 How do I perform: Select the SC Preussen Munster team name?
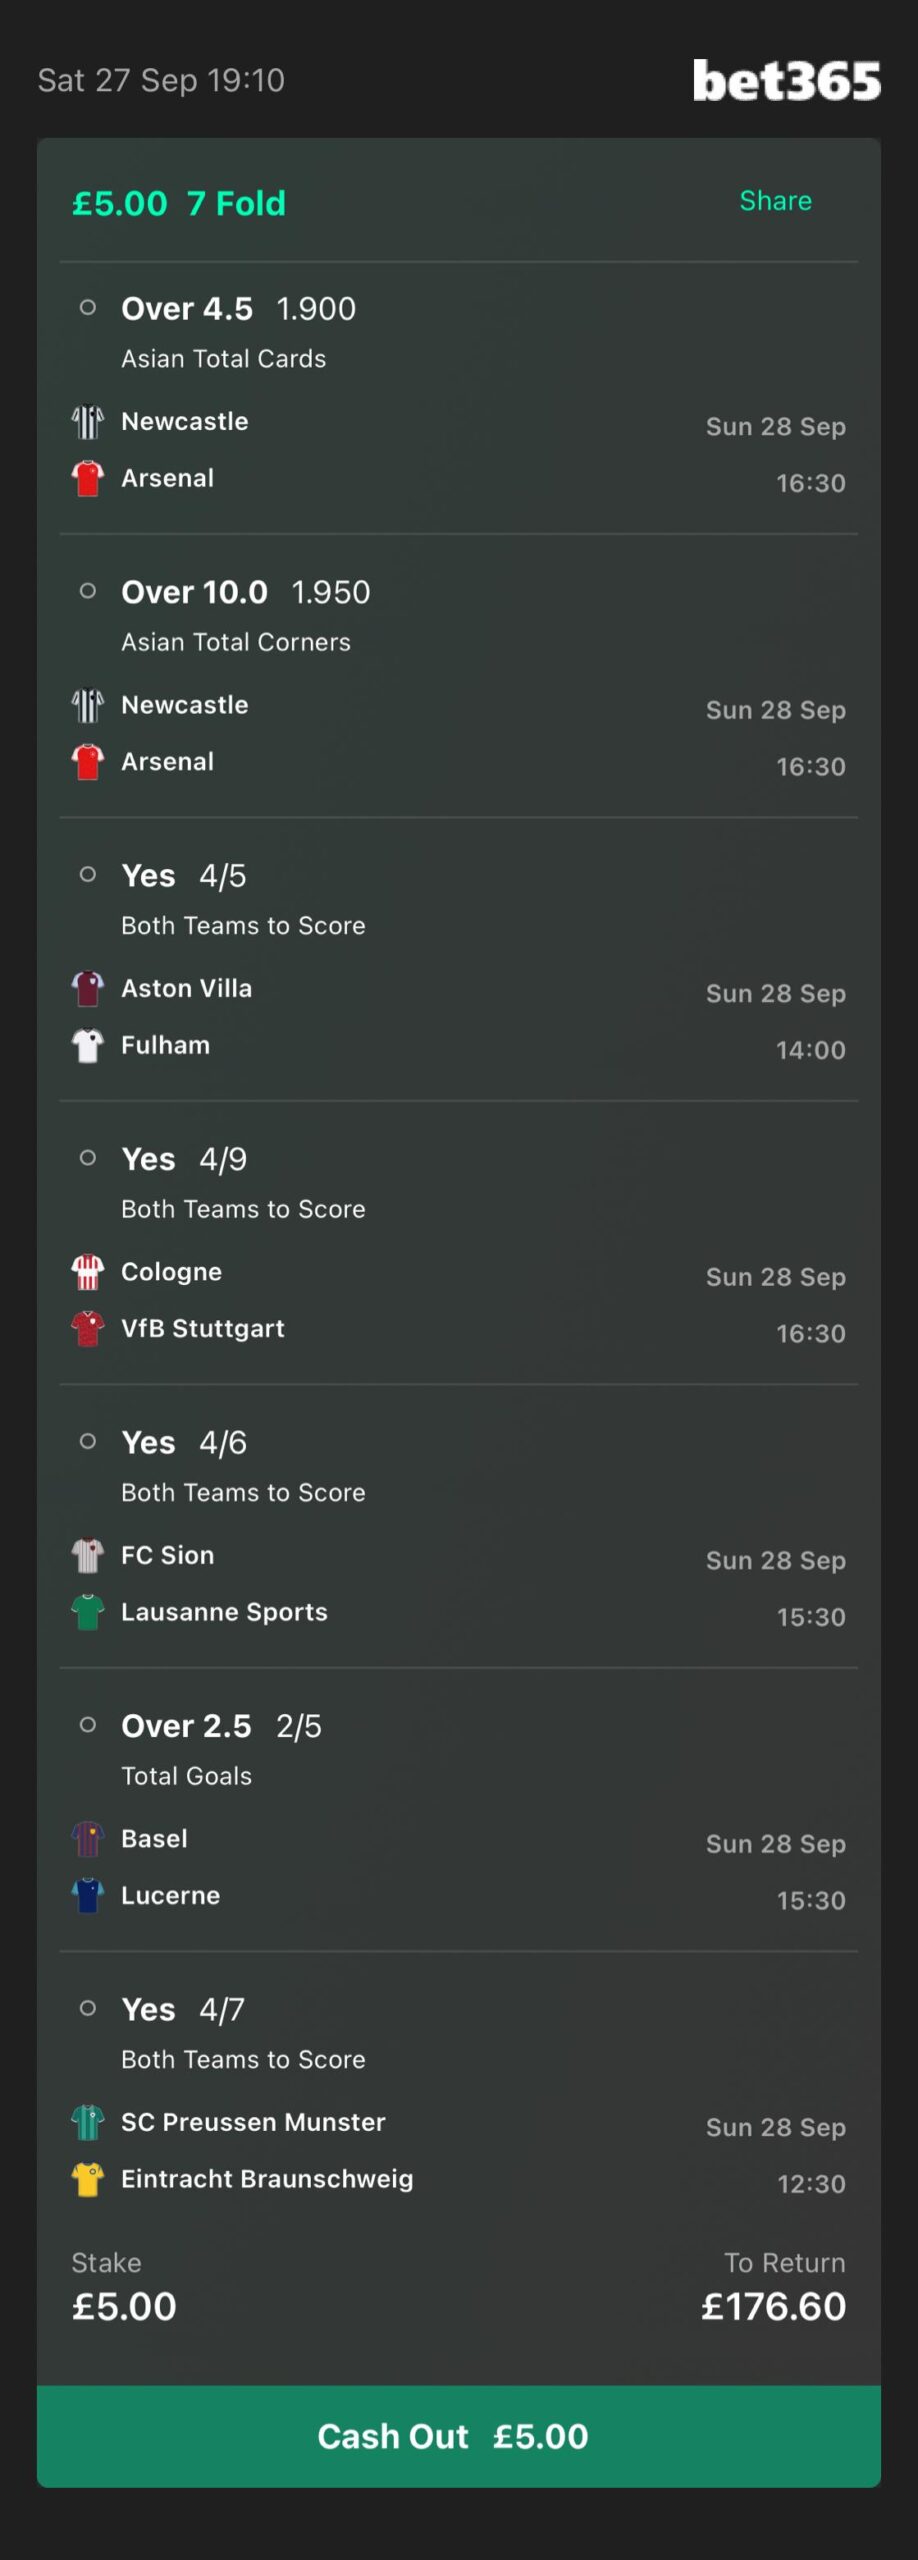point(253,2122)
